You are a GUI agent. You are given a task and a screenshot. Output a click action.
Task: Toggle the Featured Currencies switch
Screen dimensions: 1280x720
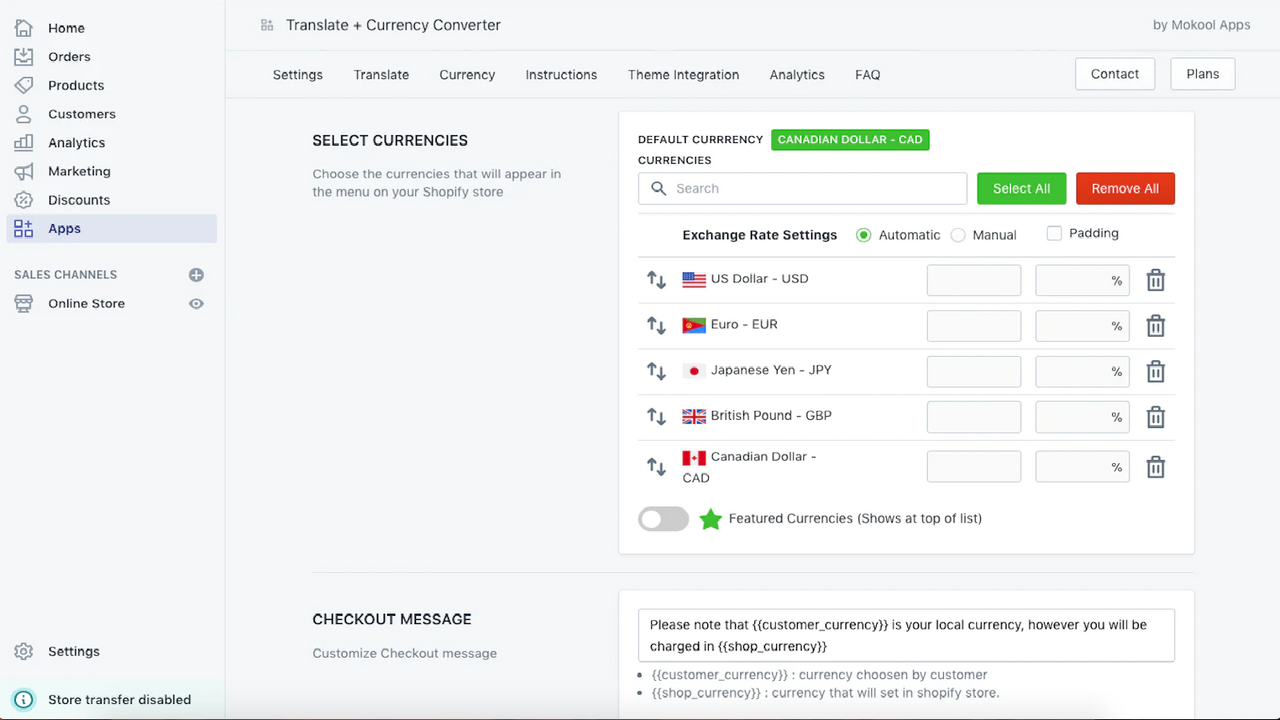click(x=664, y=519)
